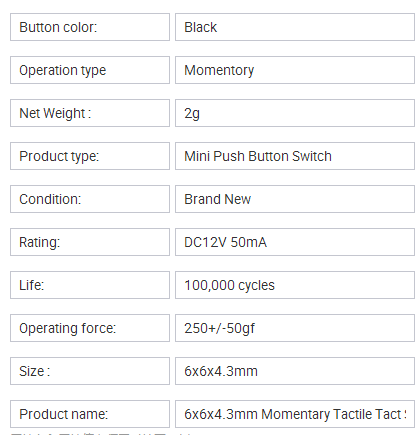The image size is (420, 435).
Task: Select the Momentary Tactile Tact name cell
Action: pyautogui.click(x=295, y=414)
